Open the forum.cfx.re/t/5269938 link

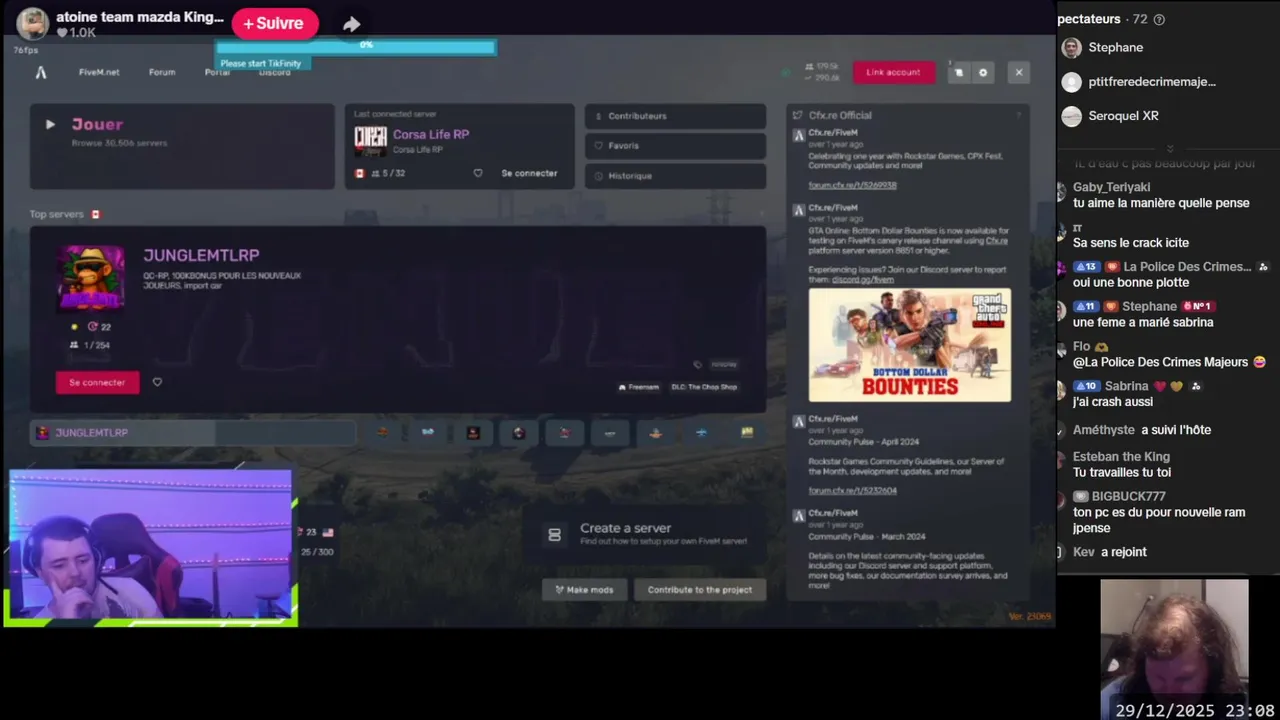[852, 185]
